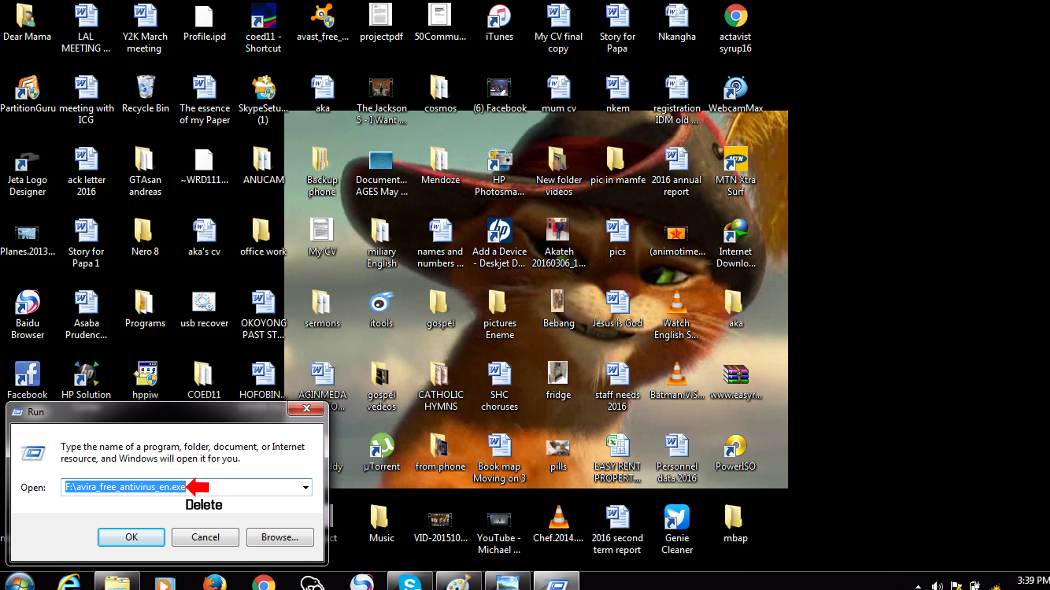Select the Chef.2014 VLC file
Image resolution: width=1050 pixels, height=590 pixels.
pos(558,524)
